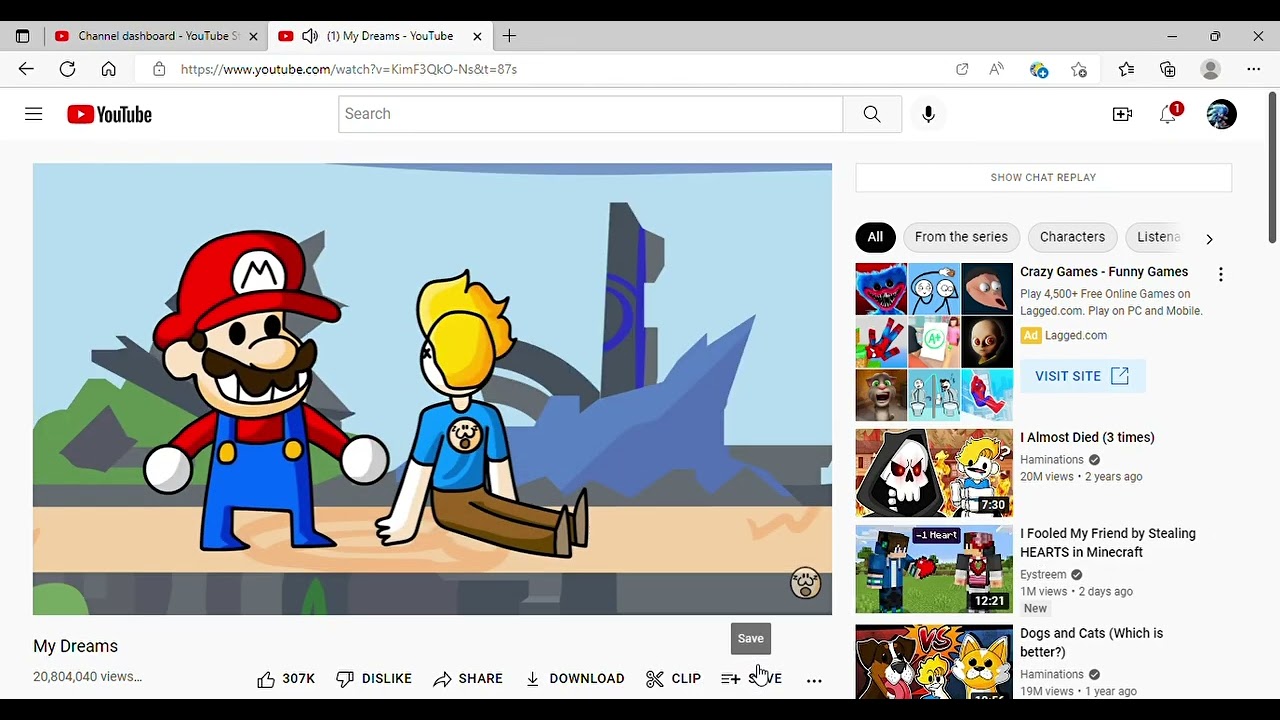Close the Channel dashboard tab
The image size is (1280, 720).
click(253, 36)
